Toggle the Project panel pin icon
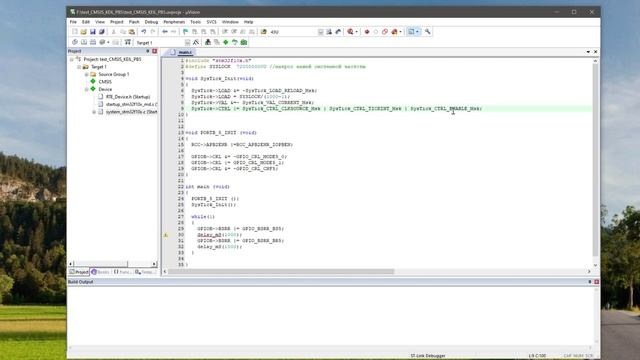Image resolution: width=640 pixels, height=360 pixels. pos(148,51)
